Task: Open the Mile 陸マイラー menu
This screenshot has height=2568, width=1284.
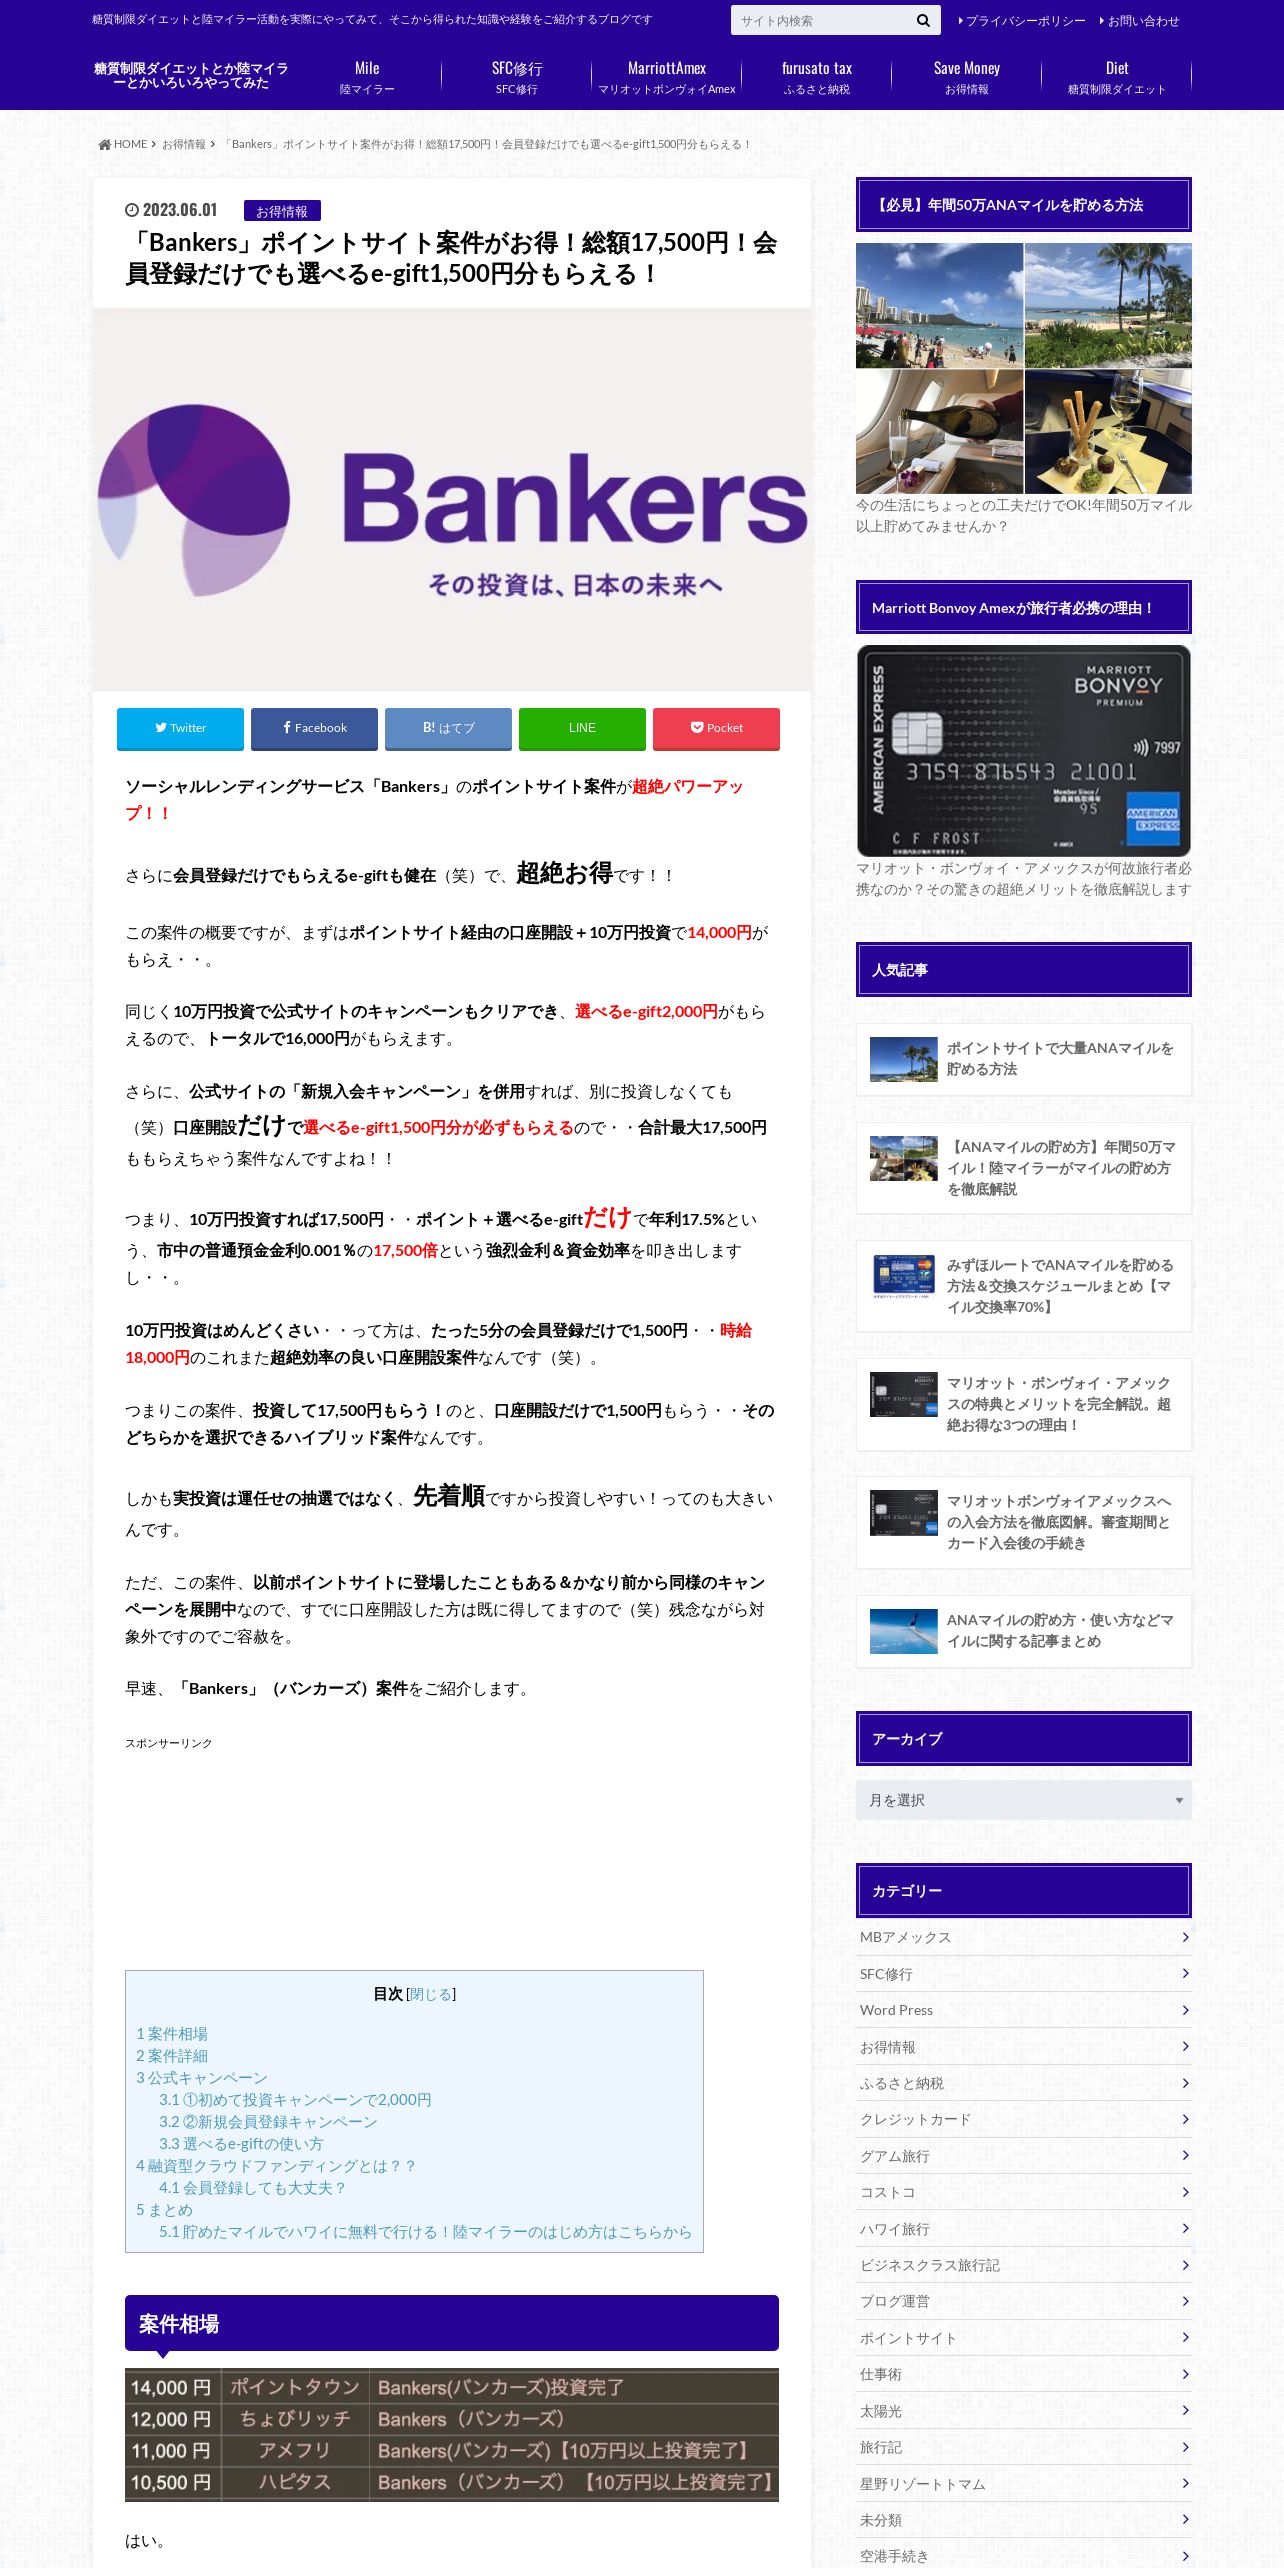Action: (367, 77)
